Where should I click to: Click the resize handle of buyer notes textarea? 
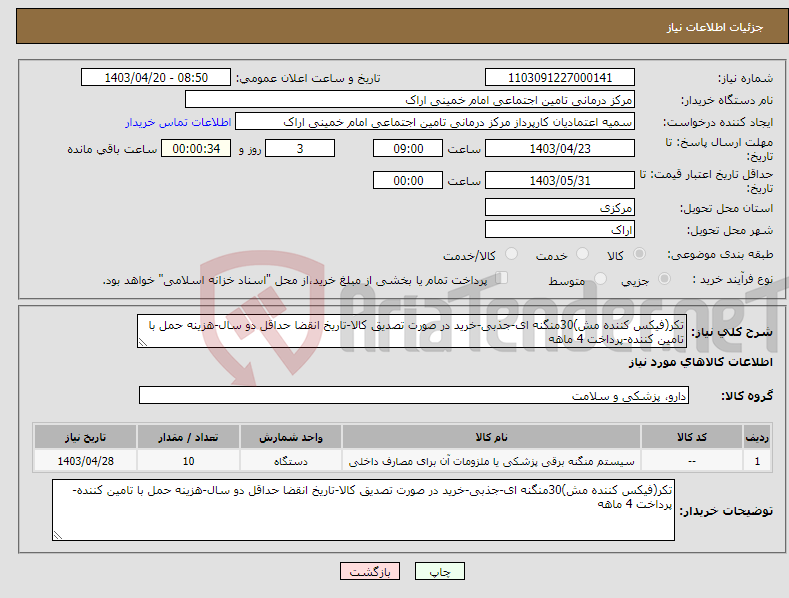coord(57,536)
